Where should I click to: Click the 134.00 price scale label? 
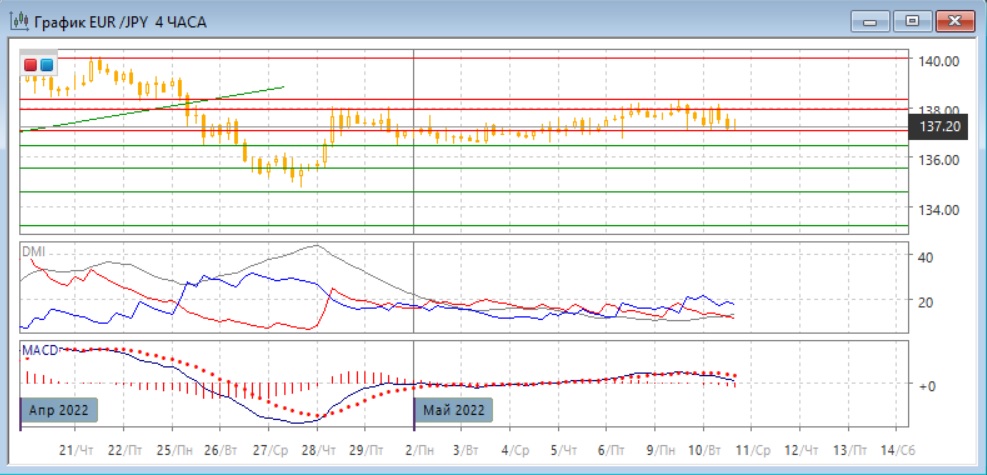[x=939, y=209]
